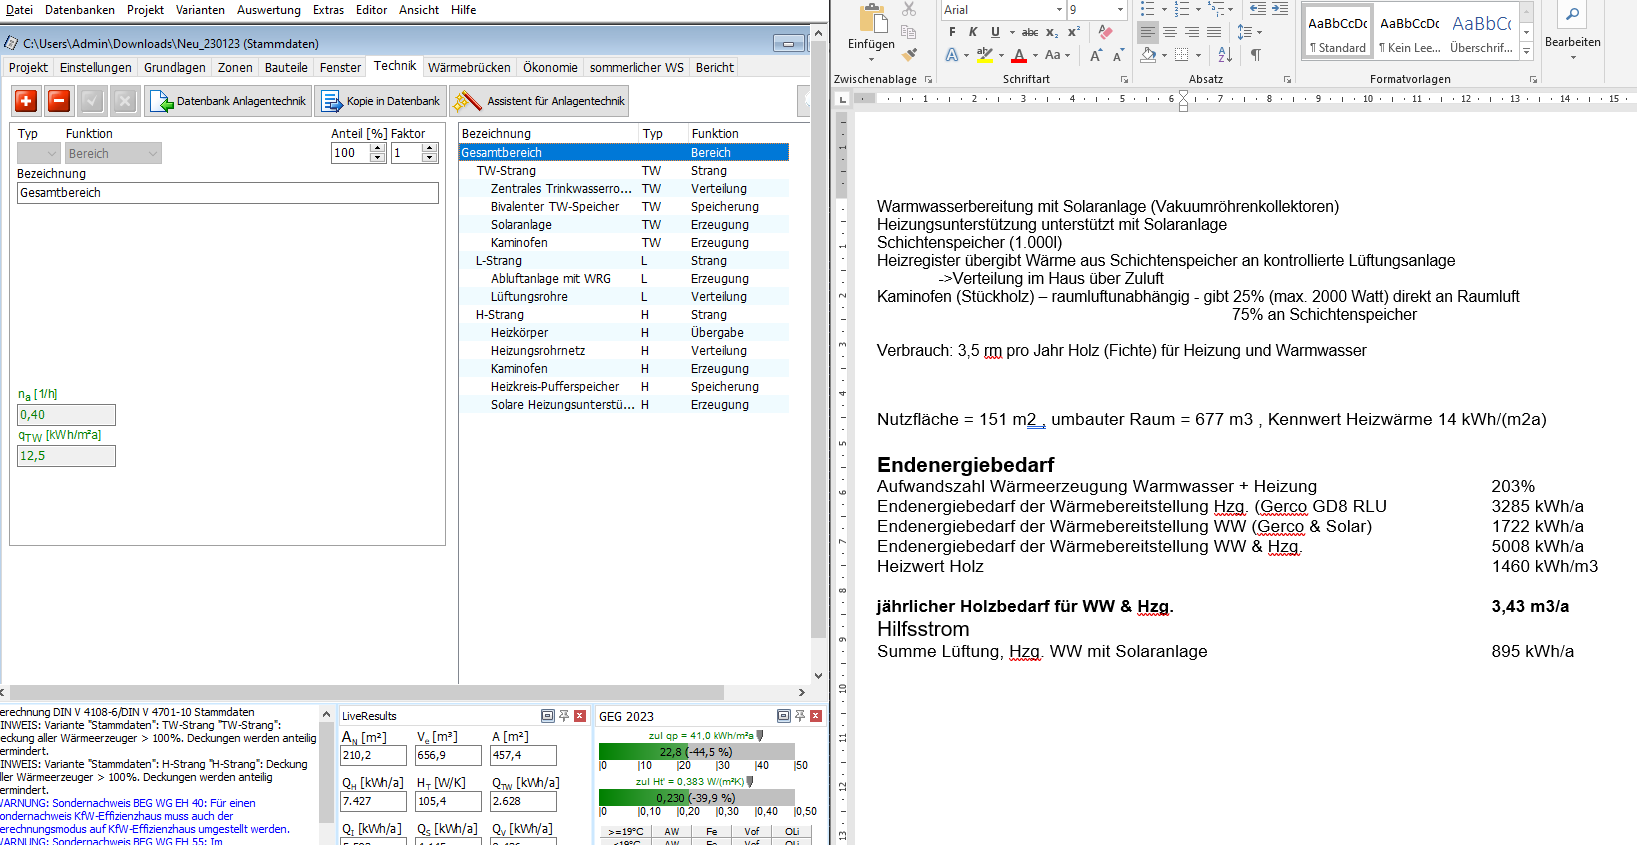Click the Word format painter brush icon

point(909,55)
